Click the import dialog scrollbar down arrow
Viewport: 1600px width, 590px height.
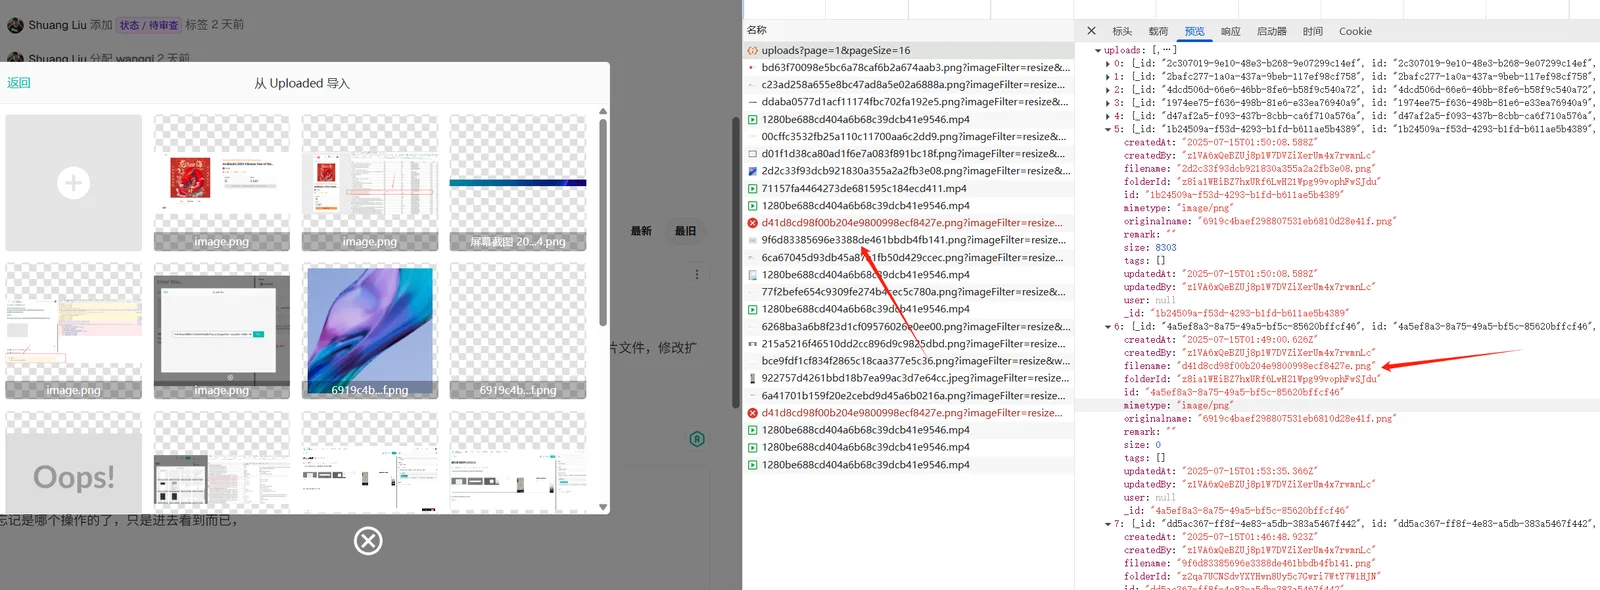point(603,507)
